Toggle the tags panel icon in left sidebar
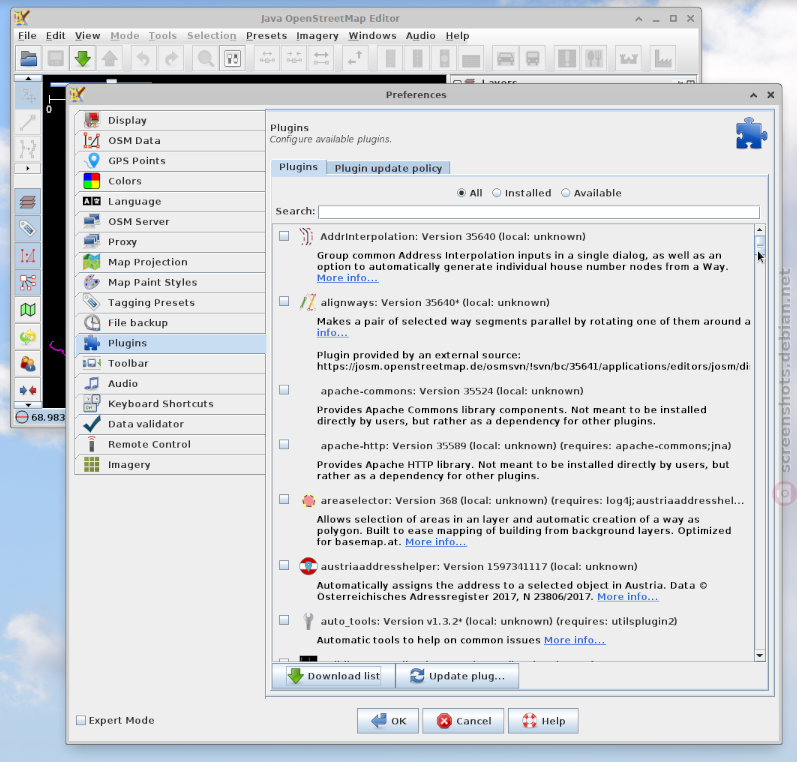797x762 pixels. [x=27, y=229]
